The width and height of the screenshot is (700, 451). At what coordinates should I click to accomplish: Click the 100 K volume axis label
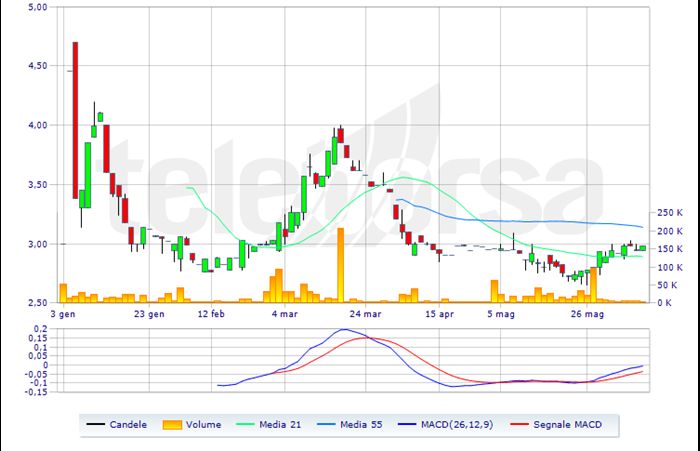(670, 267)
